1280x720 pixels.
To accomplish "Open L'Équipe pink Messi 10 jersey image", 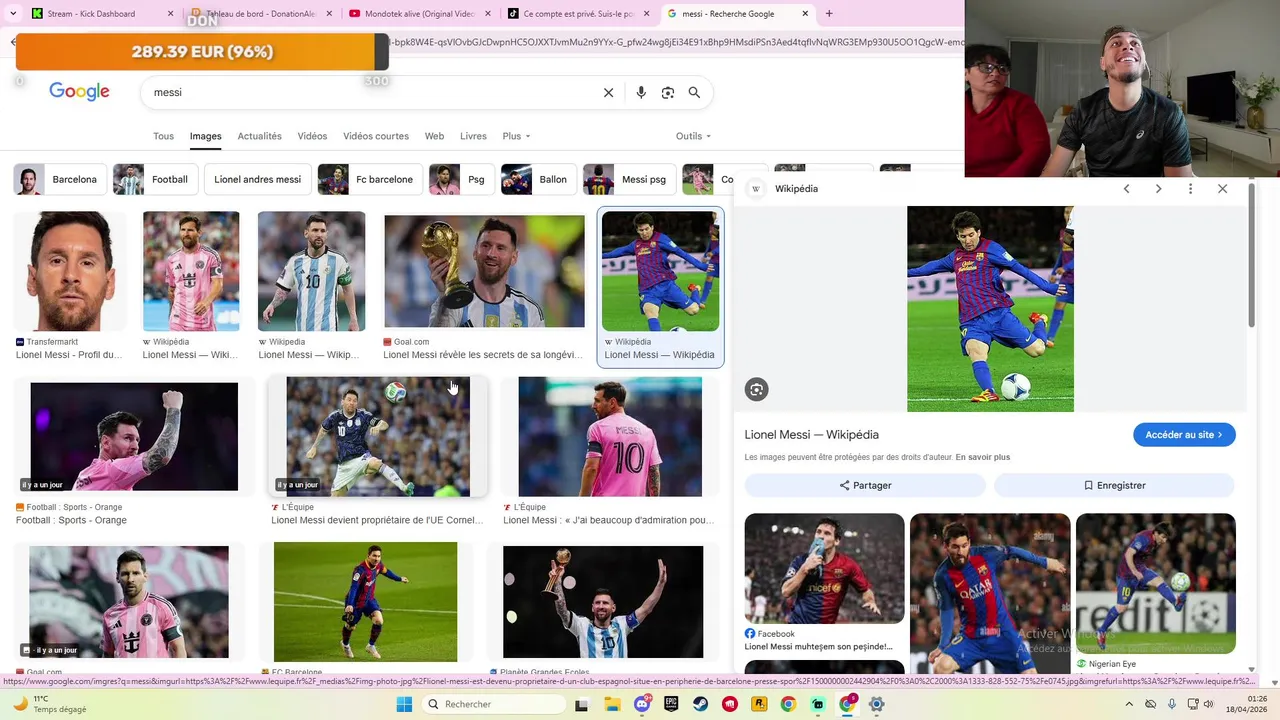I will tap(610, 437).
